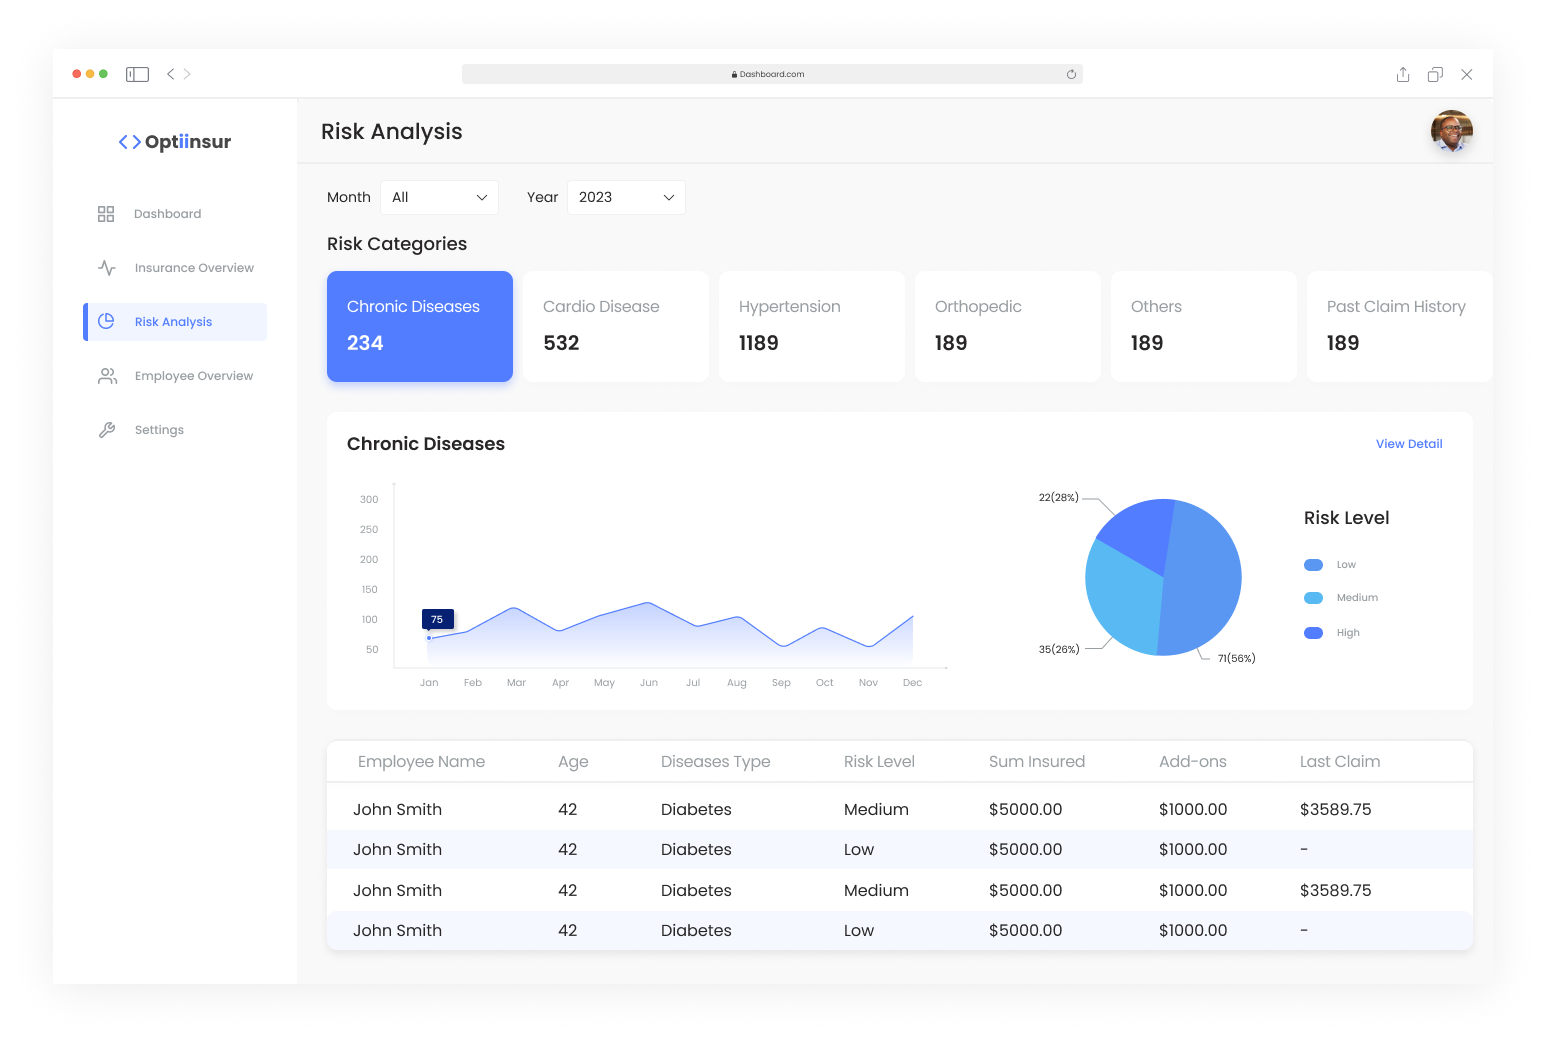This screenshot has height=1041, width=1546.
Task: Open the View Detail link
Action: point(1408,444)
